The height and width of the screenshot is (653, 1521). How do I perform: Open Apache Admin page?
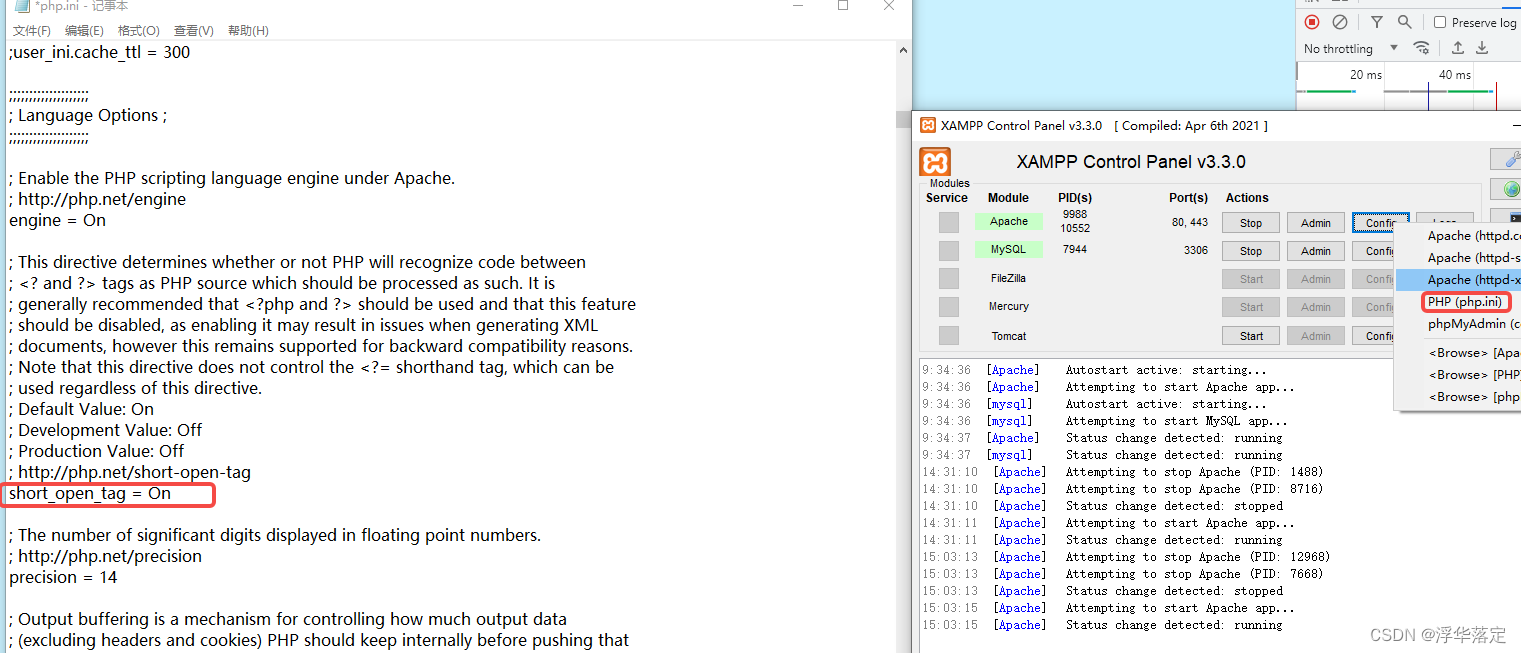tap(1315, 223)
